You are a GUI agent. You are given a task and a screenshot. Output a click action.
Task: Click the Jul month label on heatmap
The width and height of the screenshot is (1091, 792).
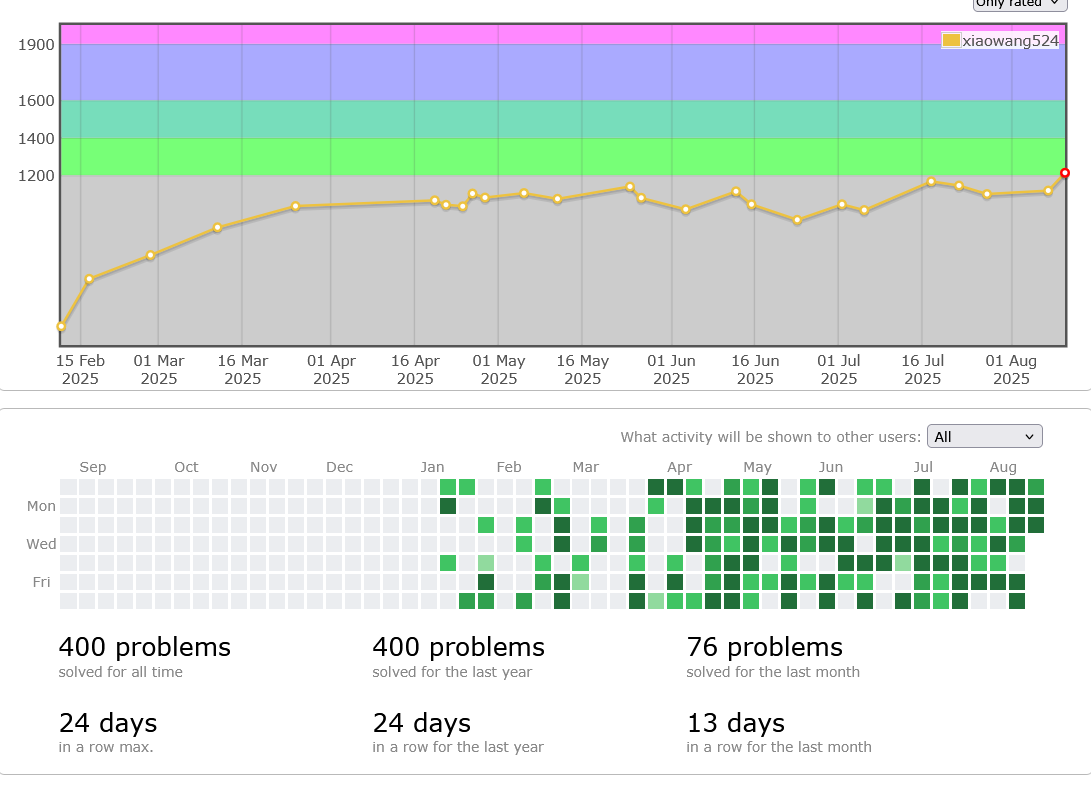click(x=923, y=467)
